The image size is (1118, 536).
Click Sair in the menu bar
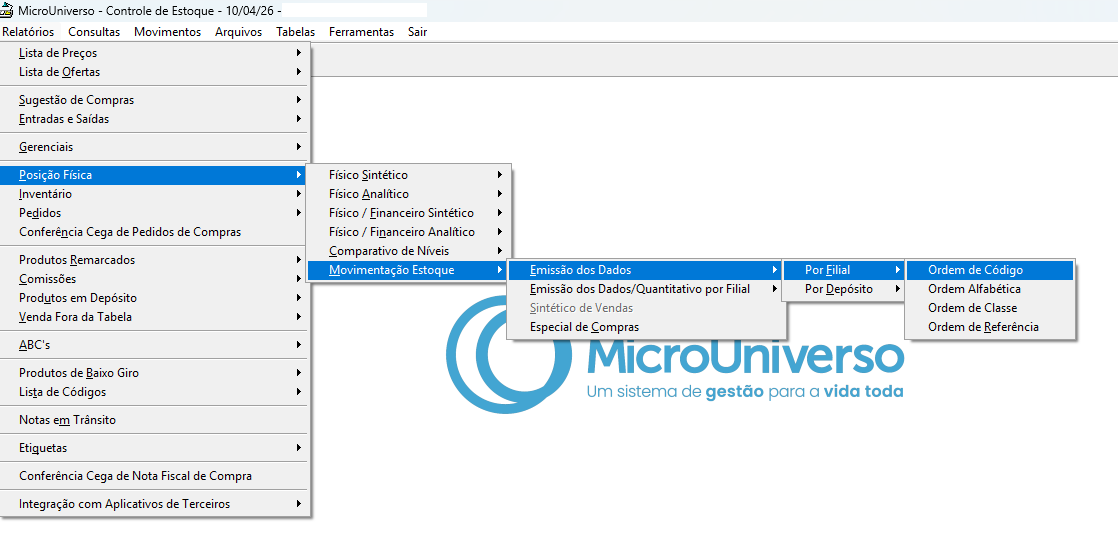417,32
